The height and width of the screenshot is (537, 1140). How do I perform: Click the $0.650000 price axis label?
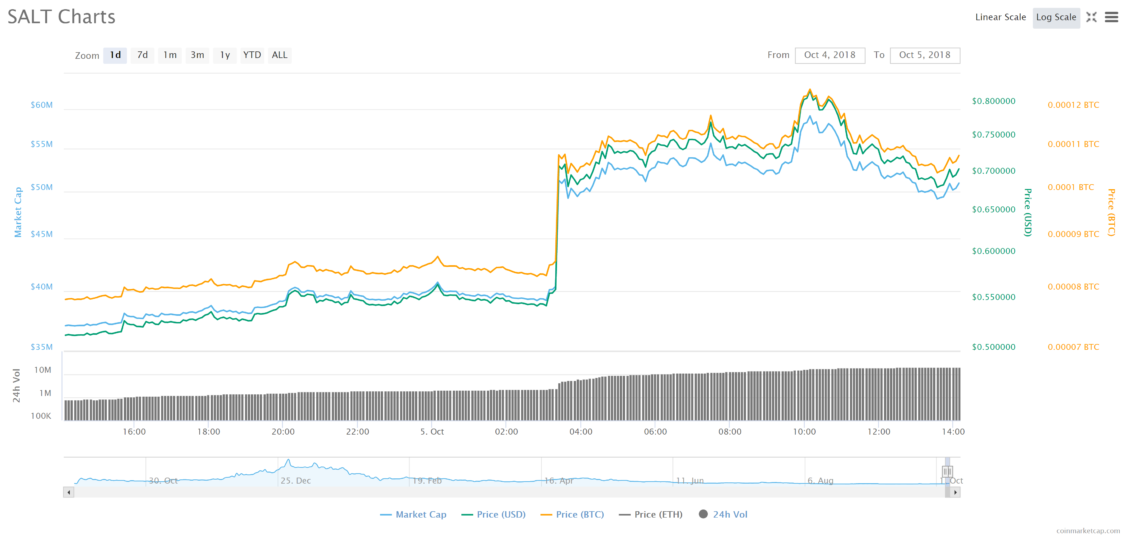pyautogui.click(x=993, y=210)
